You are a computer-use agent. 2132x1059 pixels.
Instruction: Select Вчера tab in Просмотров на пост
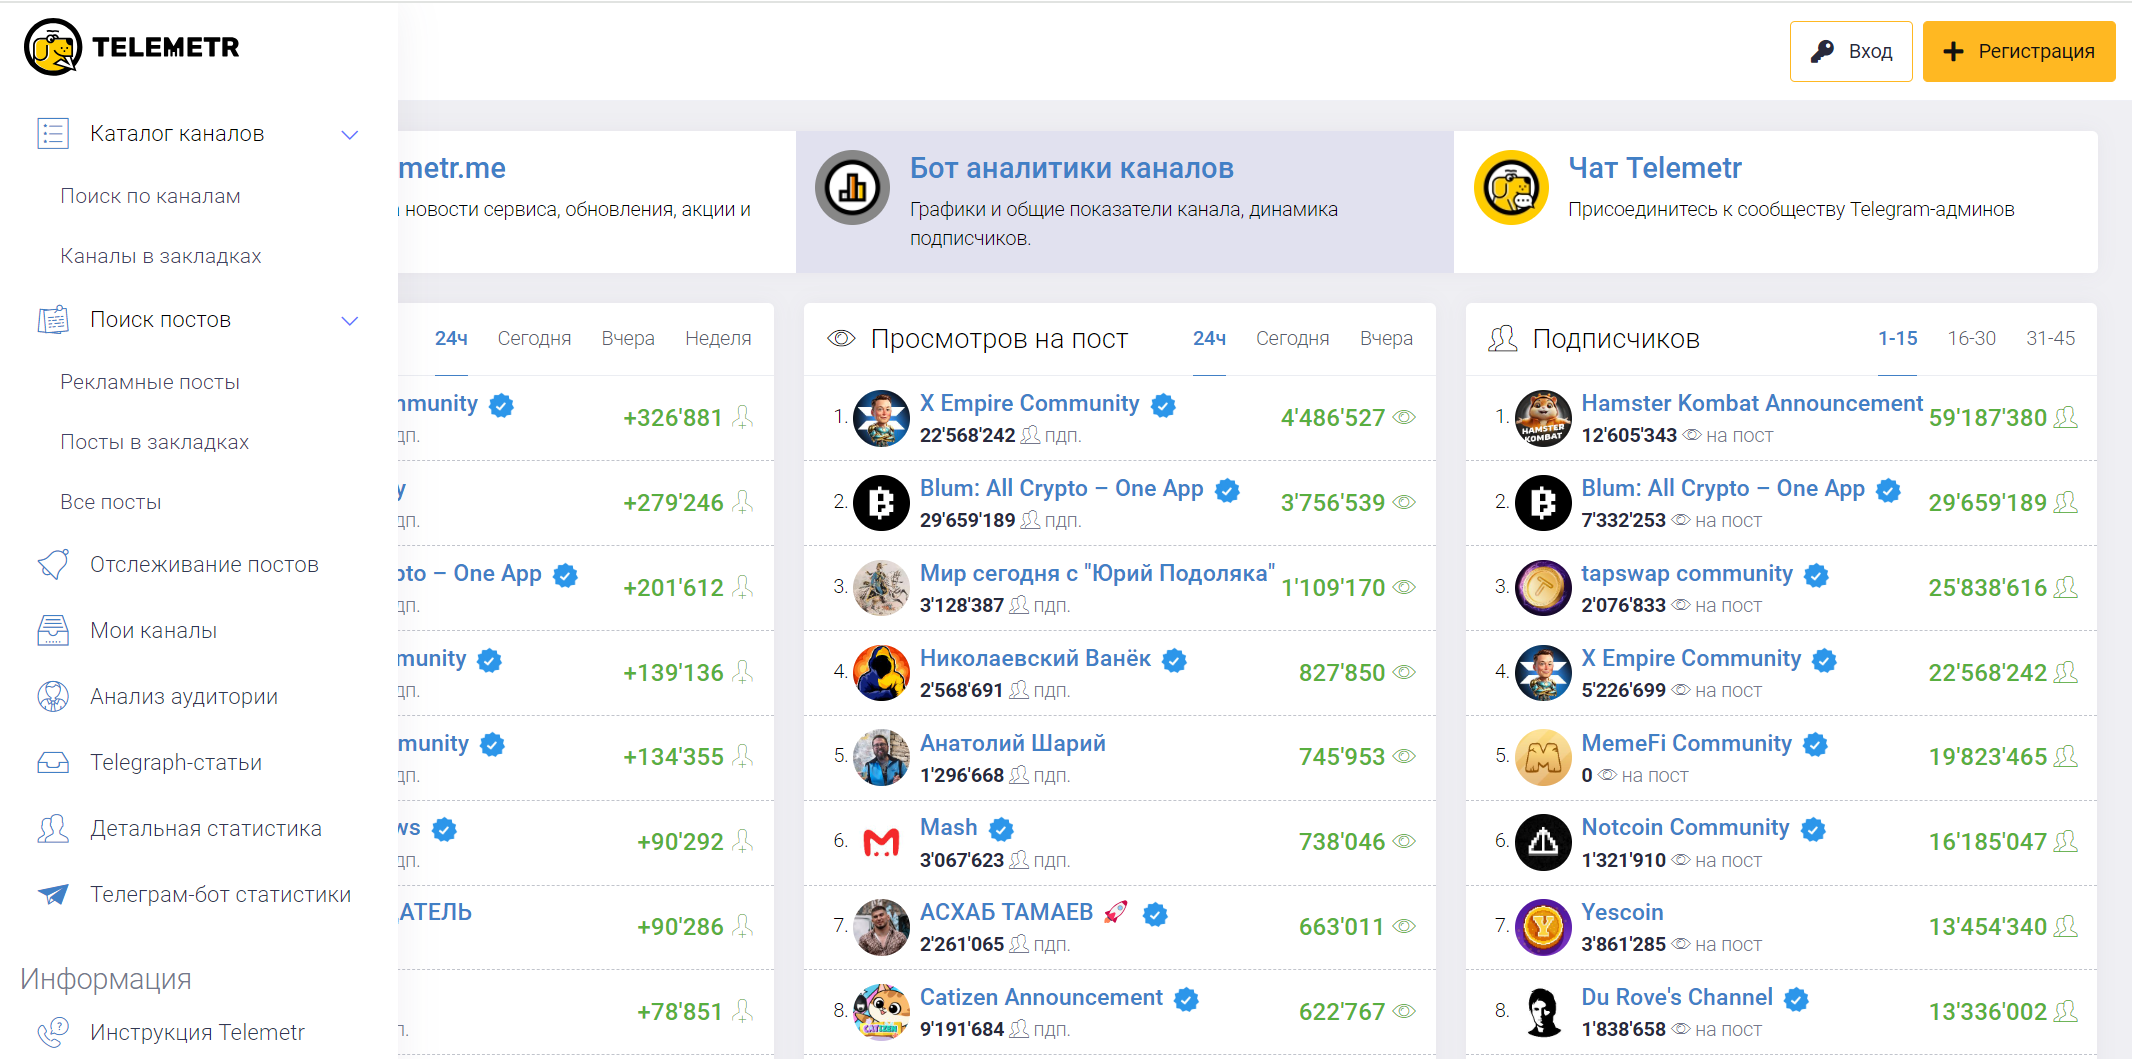tap(1386, 338)
